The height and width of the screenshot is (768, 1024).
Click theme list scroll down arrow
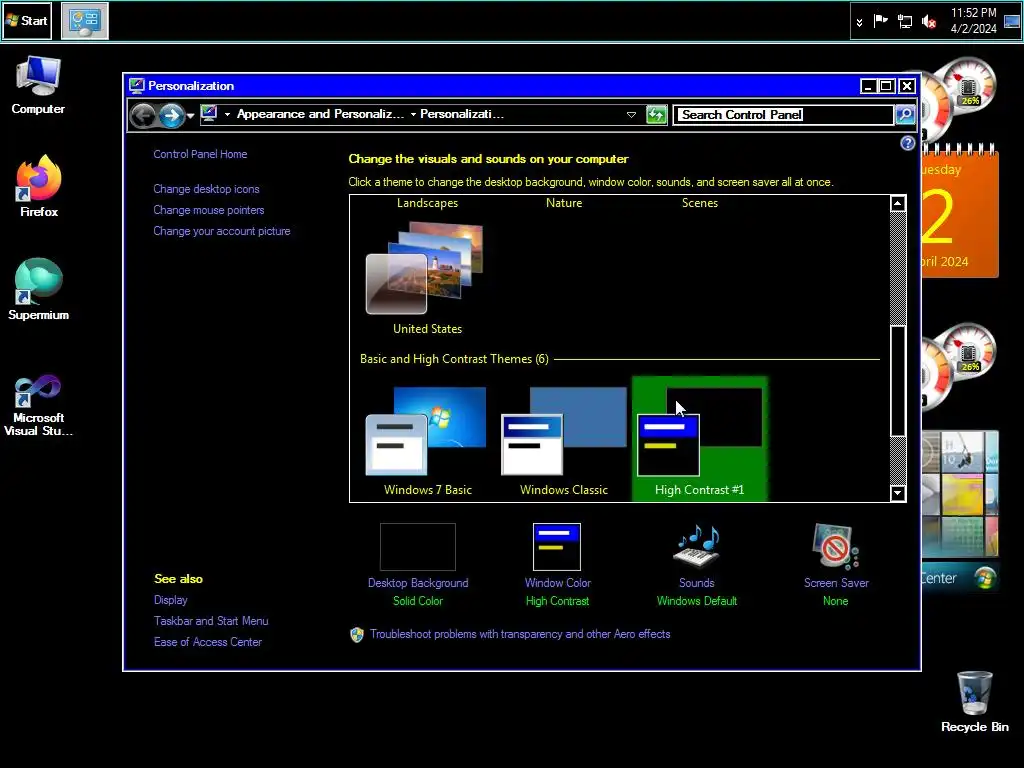(898, 493)
